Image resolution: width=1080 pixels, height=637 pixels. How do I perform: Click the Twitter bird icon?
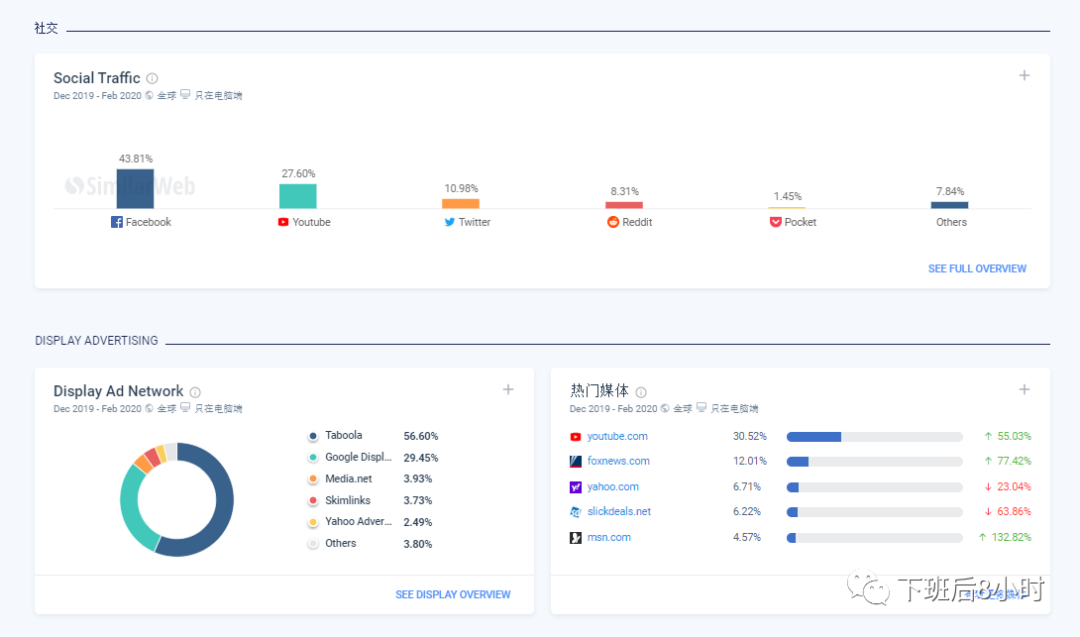[x=450, y=222]
